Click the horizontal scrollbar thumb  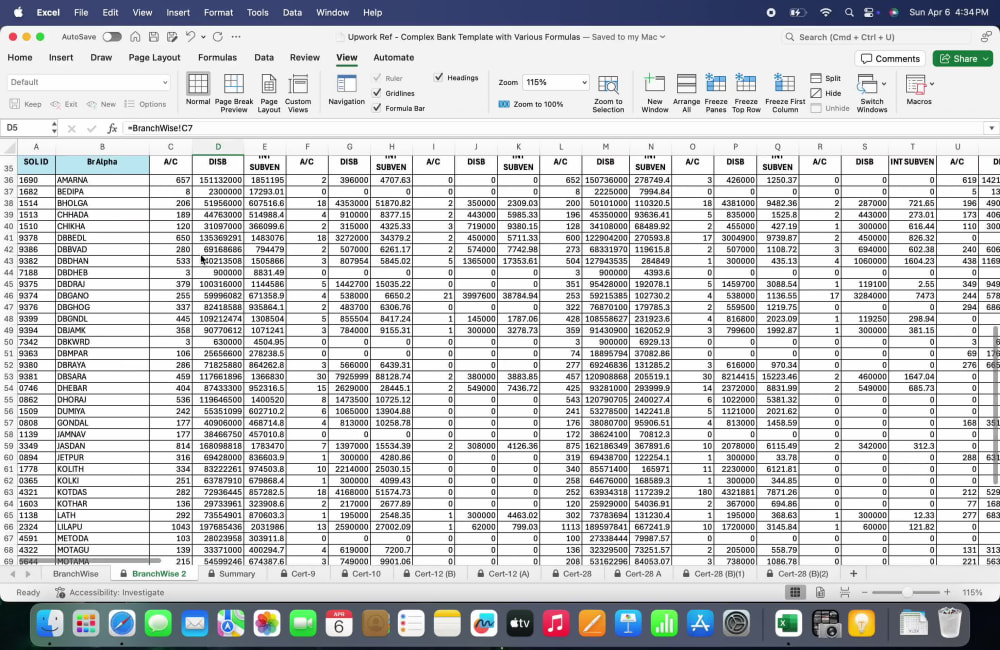pos(89,561)
